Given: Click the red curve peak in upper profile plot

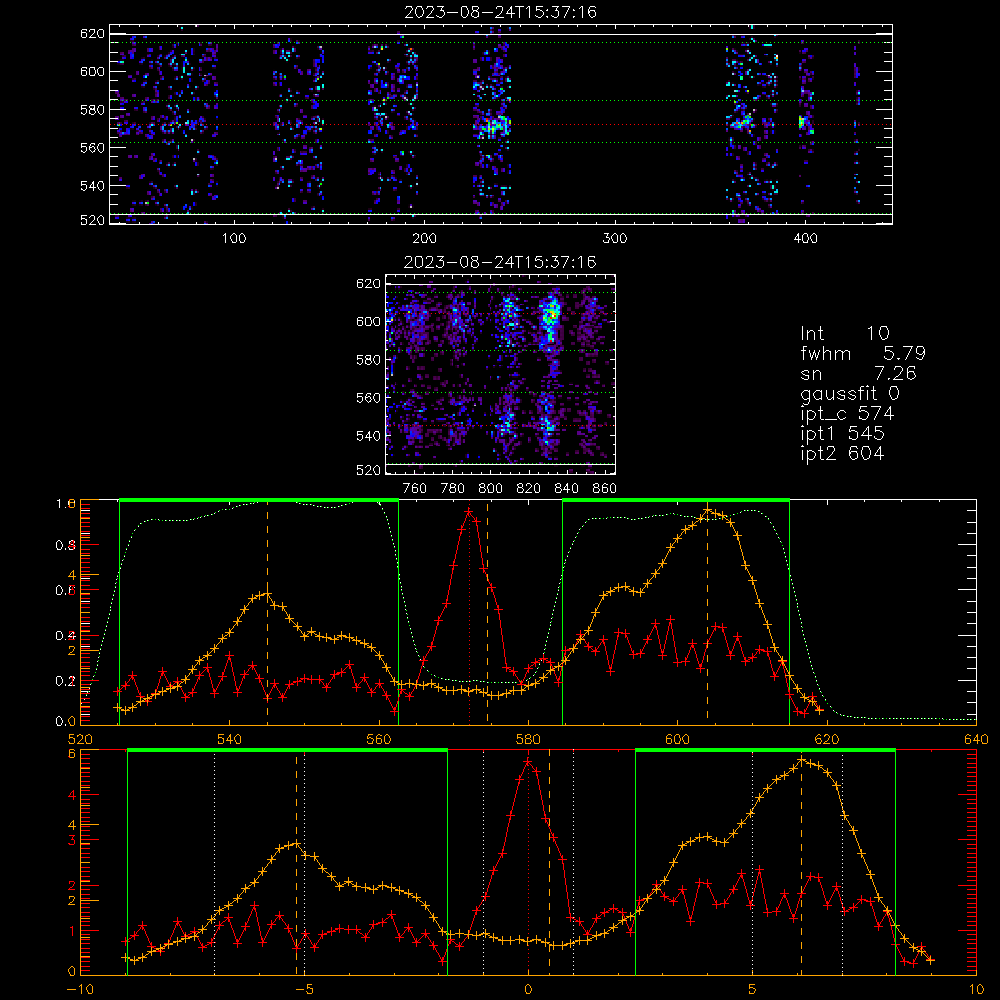Looking at the screenshot, I should 469,511.
